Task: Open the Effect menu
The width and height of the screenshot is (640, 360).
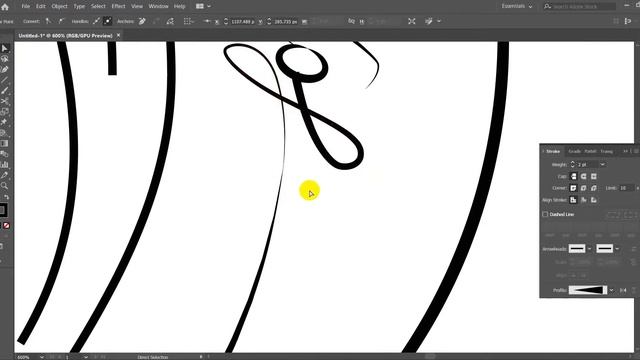Action: (x=118, y=7)
